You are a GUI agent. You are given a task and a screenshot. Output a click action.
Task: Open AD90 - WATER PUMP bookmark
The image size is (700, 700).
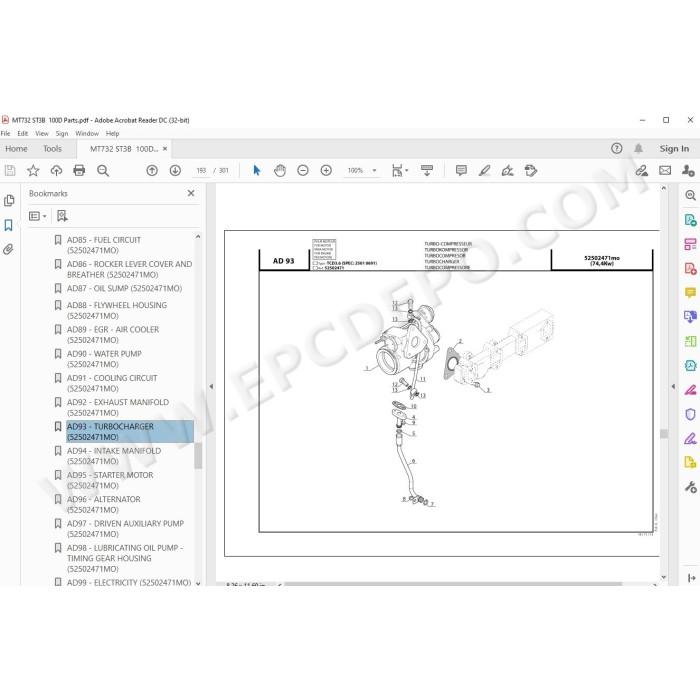coord(104,359)
